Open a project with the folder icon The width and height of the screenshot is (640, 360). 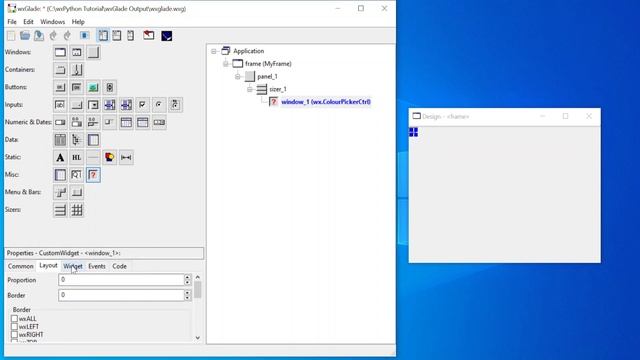[25, 36]
